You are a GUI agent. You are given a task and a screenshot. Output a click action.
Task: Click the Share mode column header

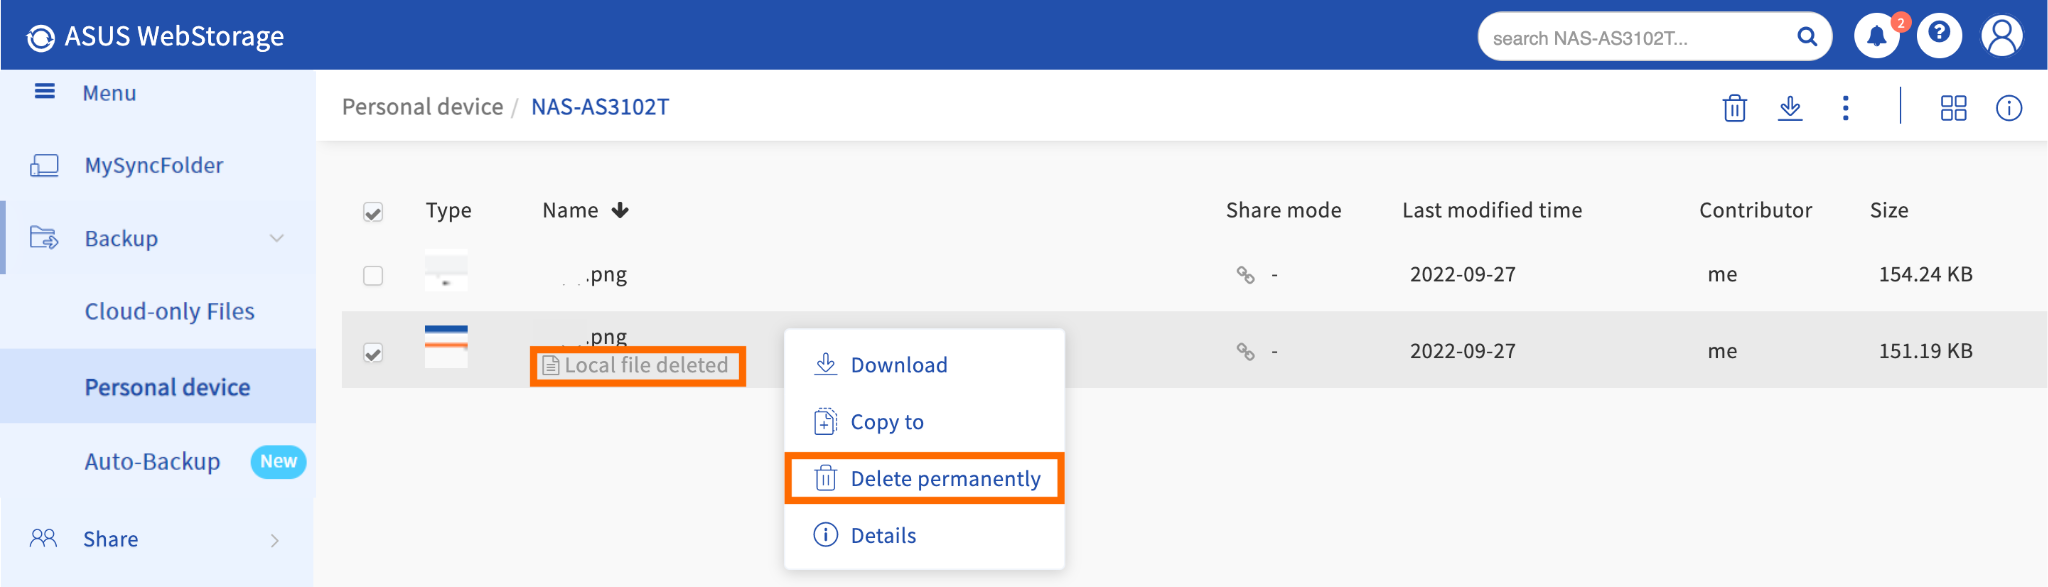click(x=1284, y=210)
